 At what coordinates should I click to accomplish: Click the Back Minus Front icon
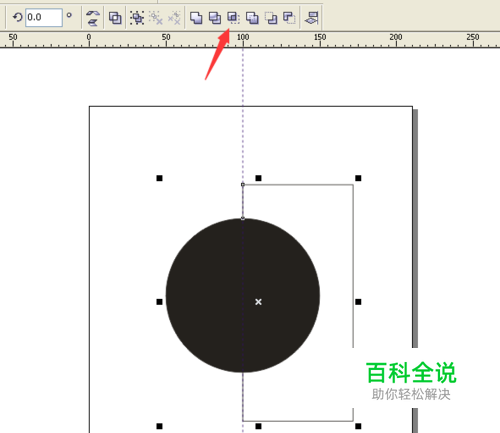[x=289, y=18]
